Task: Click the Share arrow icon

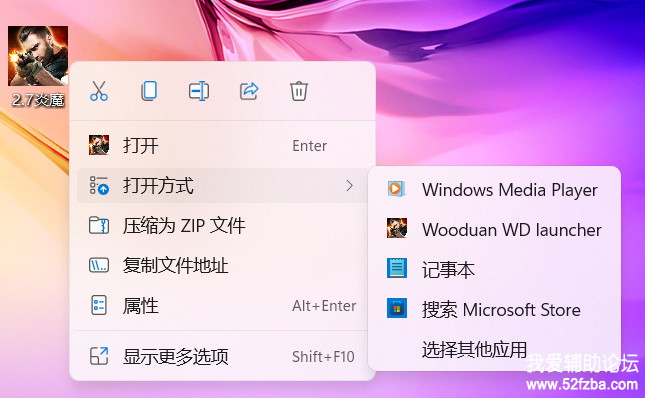Action: click(x=249, y=91)
